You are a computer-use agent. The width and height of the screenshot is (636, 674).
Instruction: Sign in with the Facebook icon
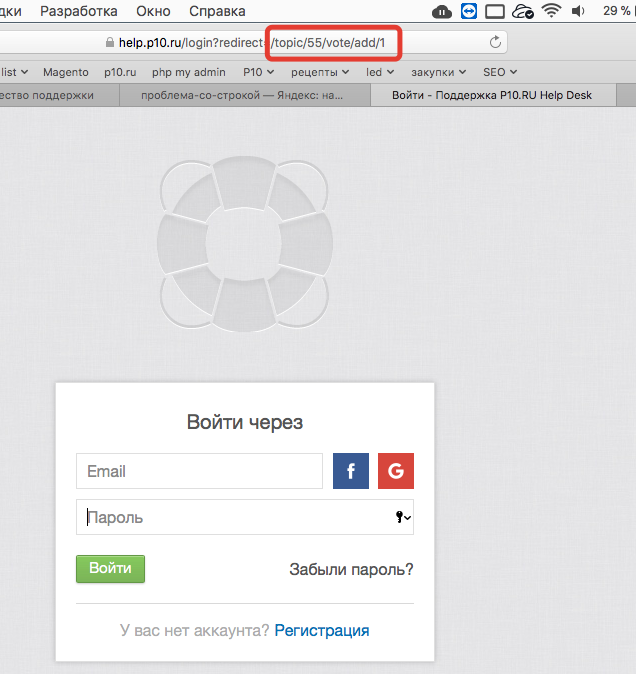click(x=351, y=471)
